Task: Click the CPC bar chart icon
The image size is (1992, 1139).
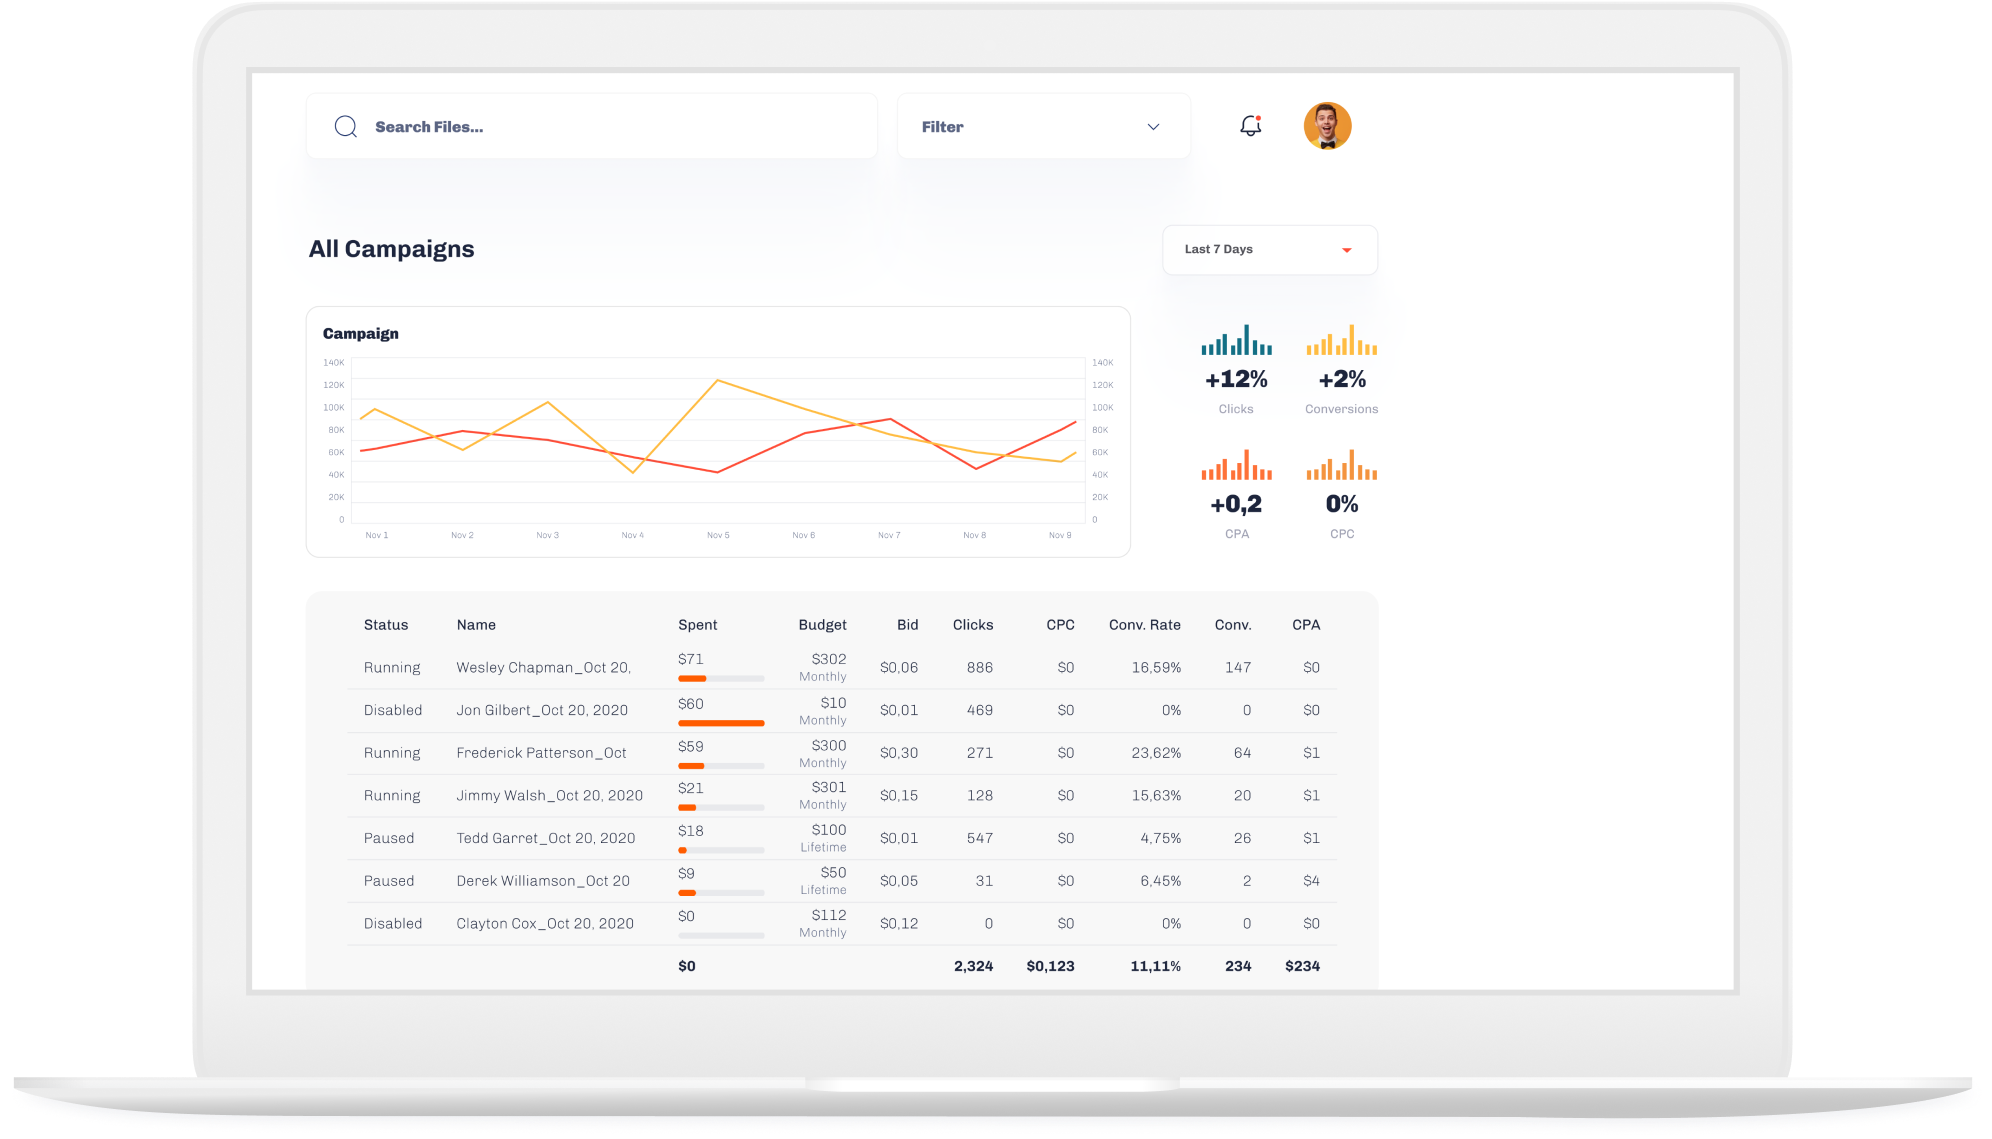Action: (1341, 465)
